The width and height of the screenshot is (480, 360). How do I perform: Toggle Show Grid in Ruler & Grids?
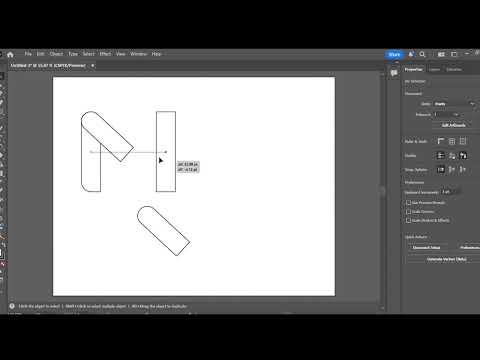click(452, 141)
